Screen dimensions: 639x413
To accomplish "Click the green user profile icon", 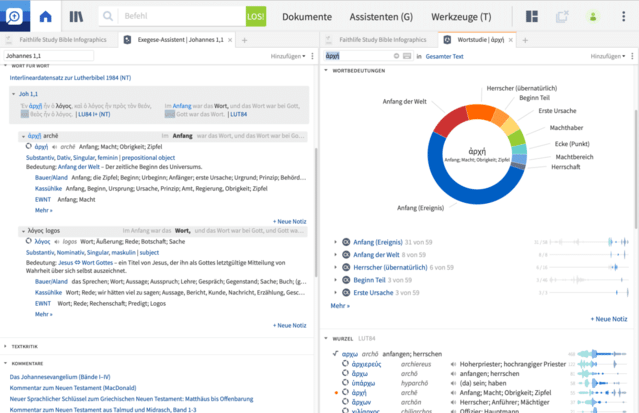I will (594, 17).
